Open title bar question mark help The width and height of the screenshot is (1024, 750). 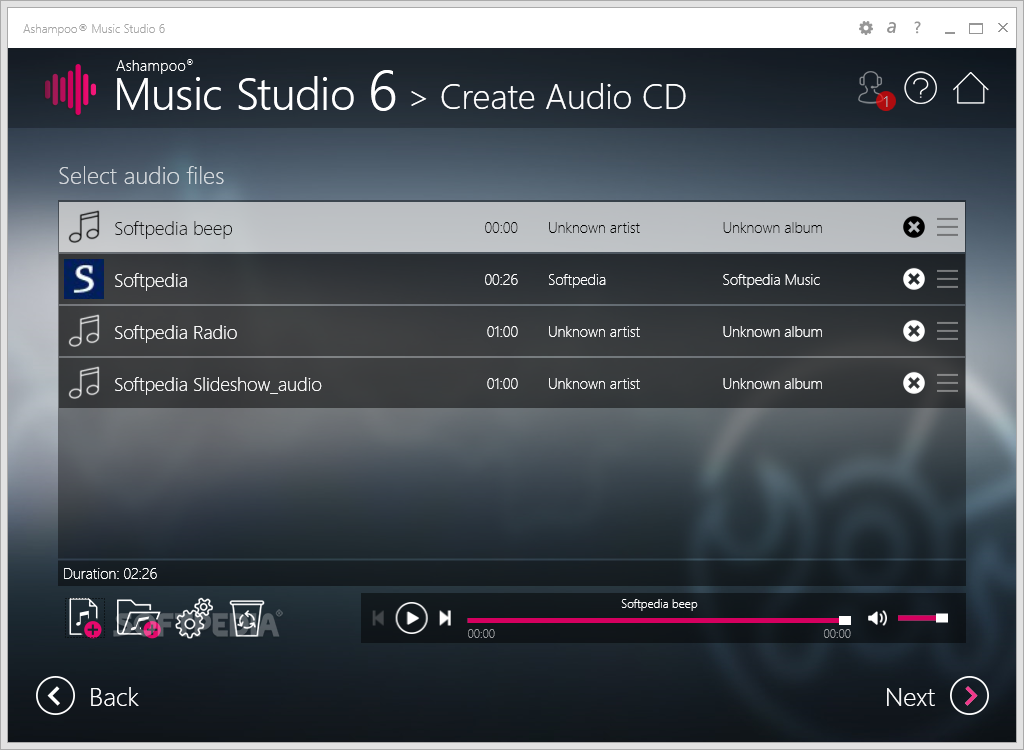pyautogui.click(x=918, y=27)
